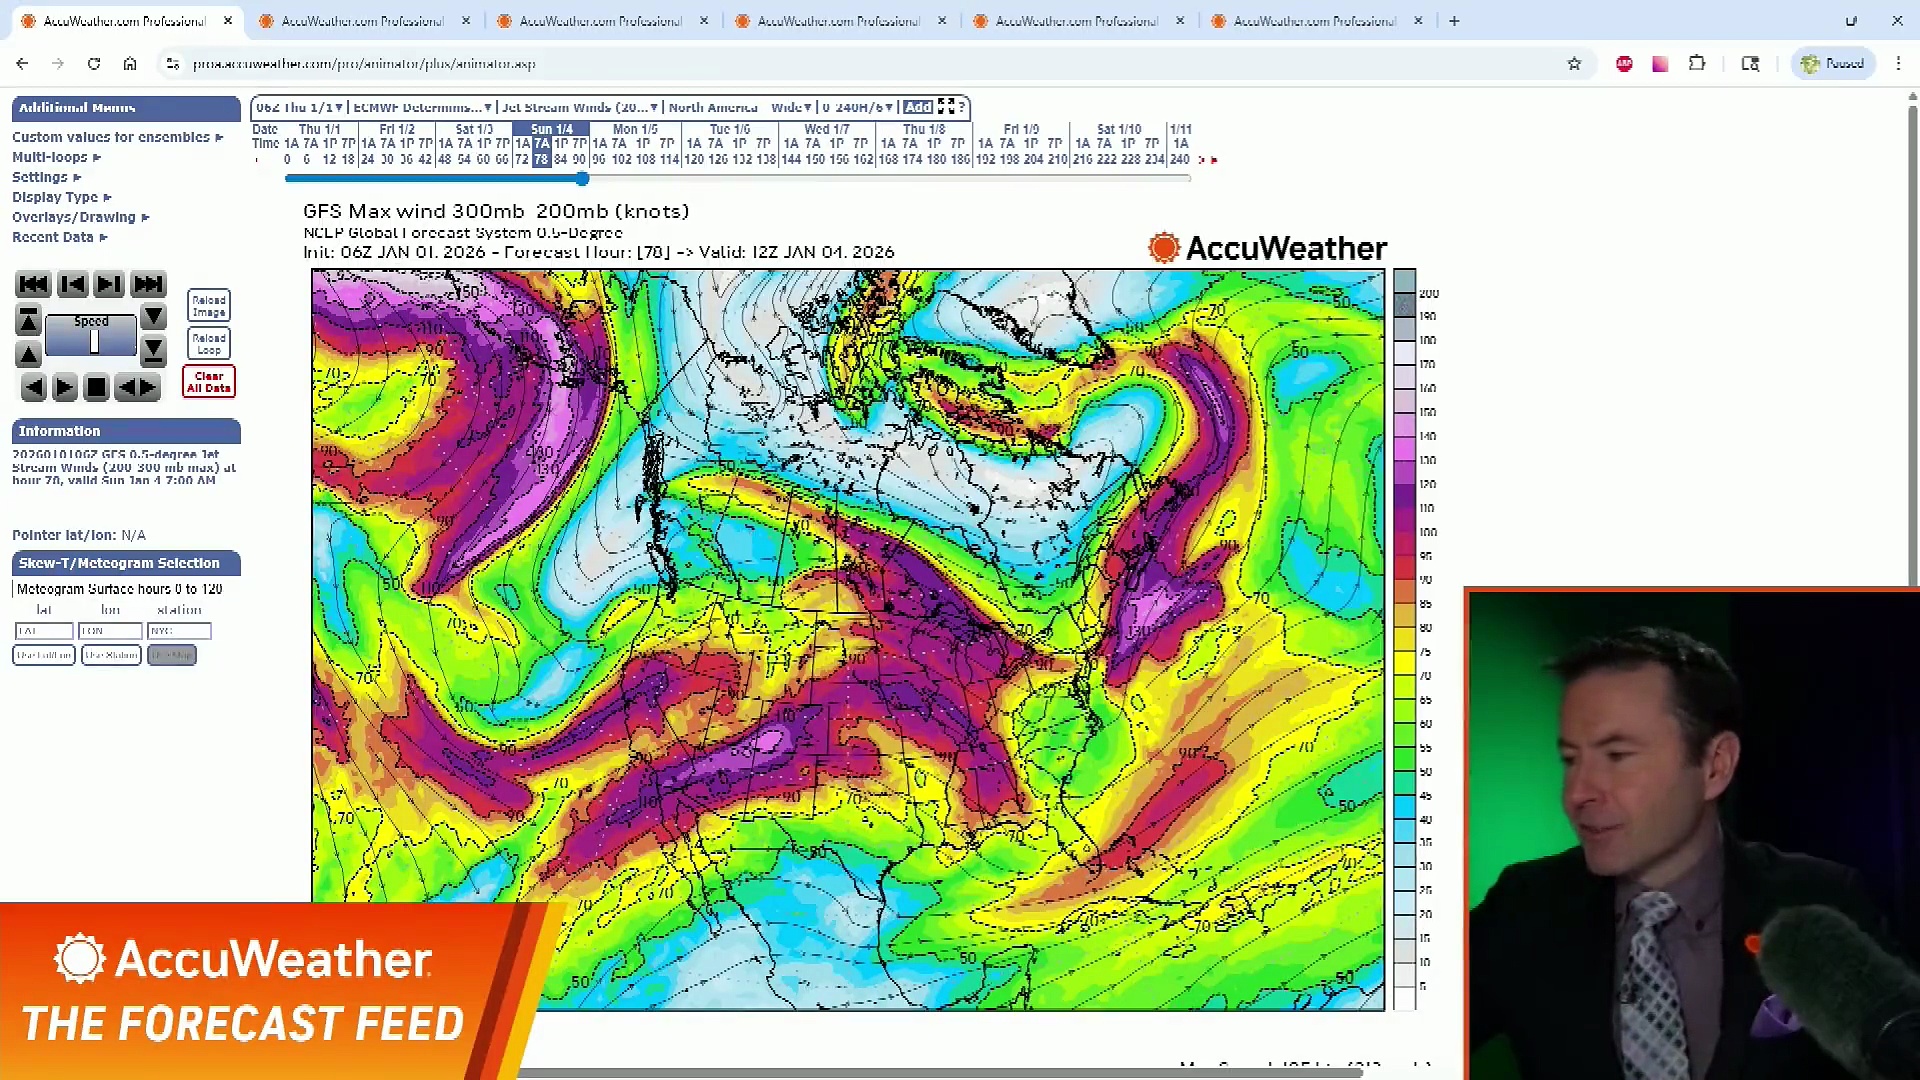Select the Sun 1/4 7A forecast time
This screenshot has width=1920, height=1080.
541,143
